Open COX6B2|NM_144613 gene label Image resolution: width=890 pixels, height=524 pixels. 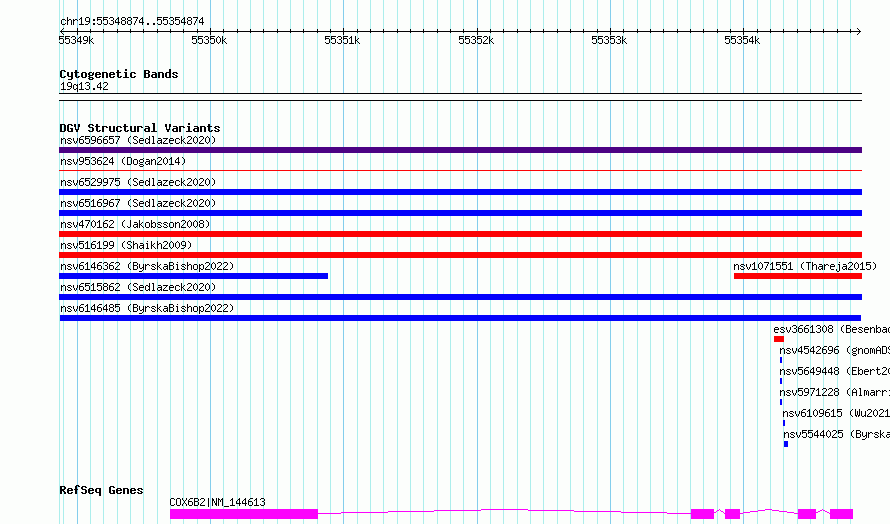pyautogui.click(x=217, y=502)
